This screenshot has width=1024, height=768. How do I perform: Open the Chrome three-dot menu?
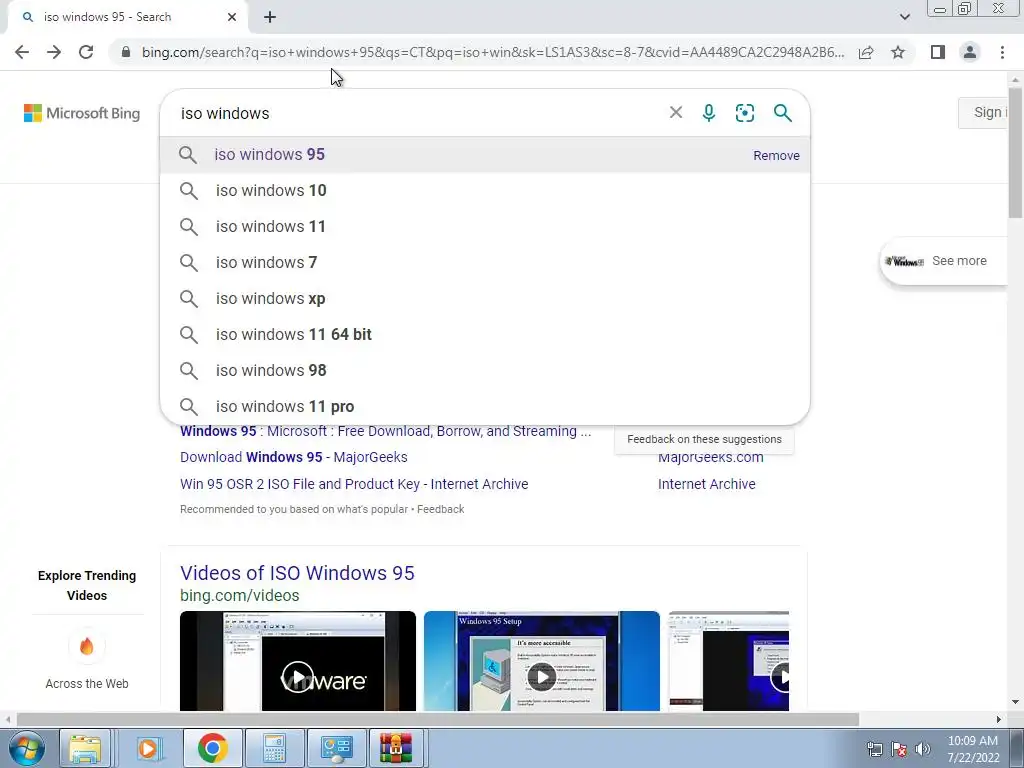point(1002,52)
